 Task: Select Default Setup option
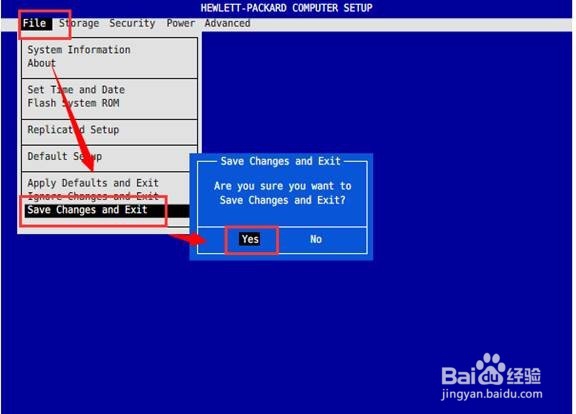point(65,156)
